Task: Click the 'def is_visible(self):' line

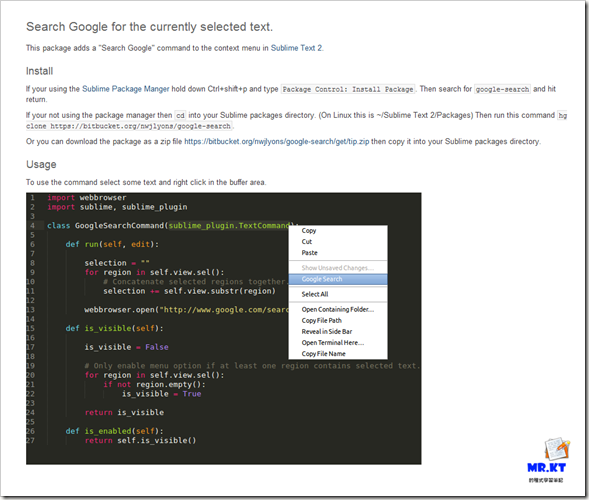Action: click(x=115, y=328)
